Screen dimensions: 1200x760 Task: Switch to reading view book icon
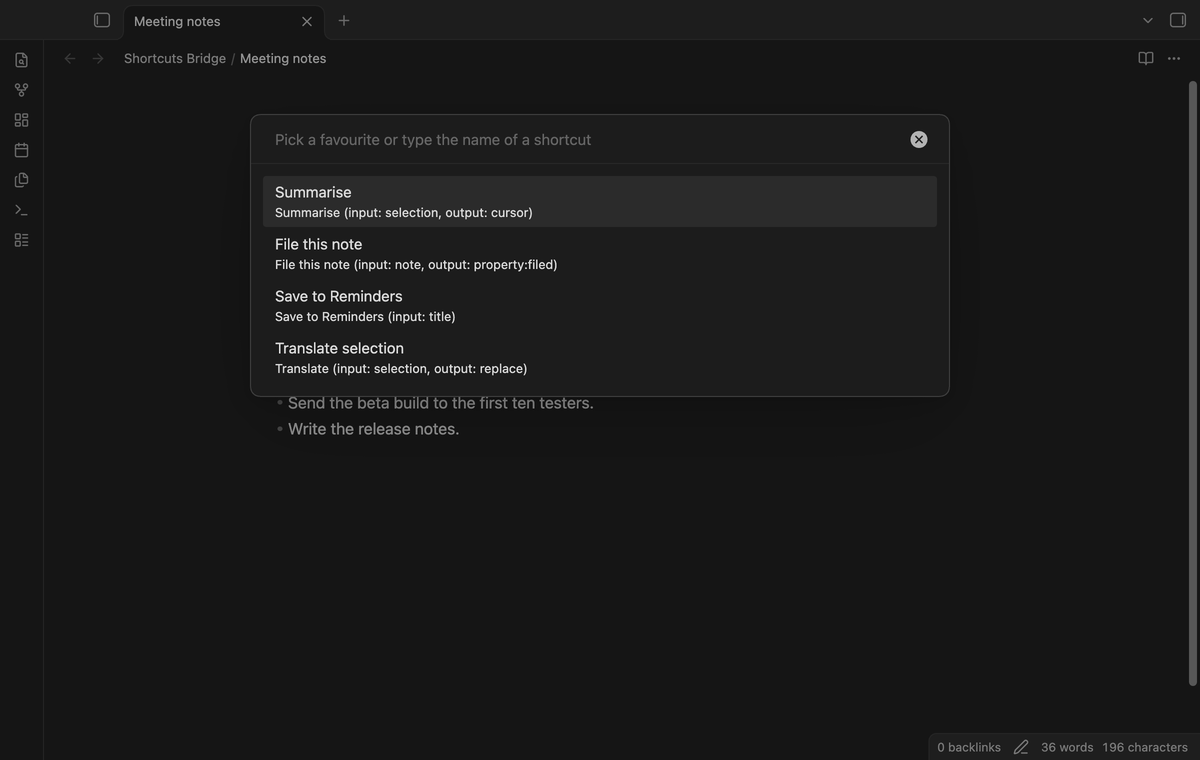[x=1146, y=58]
